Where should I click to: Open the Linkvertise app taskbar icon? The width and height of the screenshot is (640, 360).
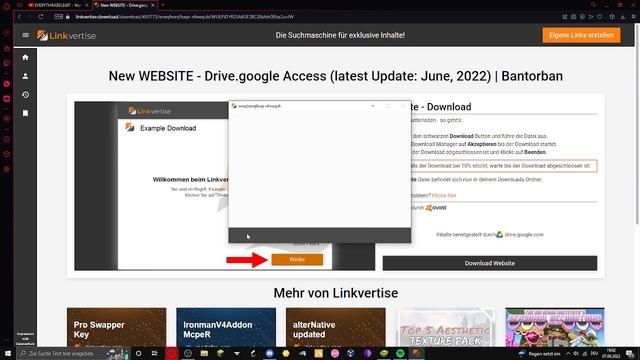[x=416, y=353]
